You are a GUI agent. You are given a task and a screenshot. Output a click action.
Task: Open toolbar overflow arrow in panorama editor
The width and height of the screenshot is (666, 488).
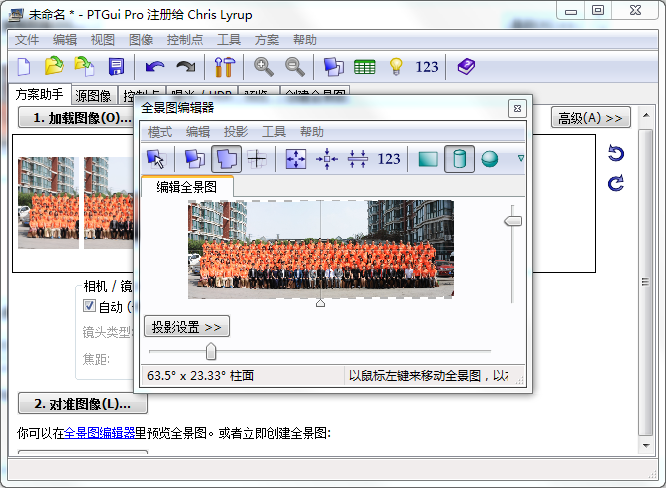coord(520,159)
